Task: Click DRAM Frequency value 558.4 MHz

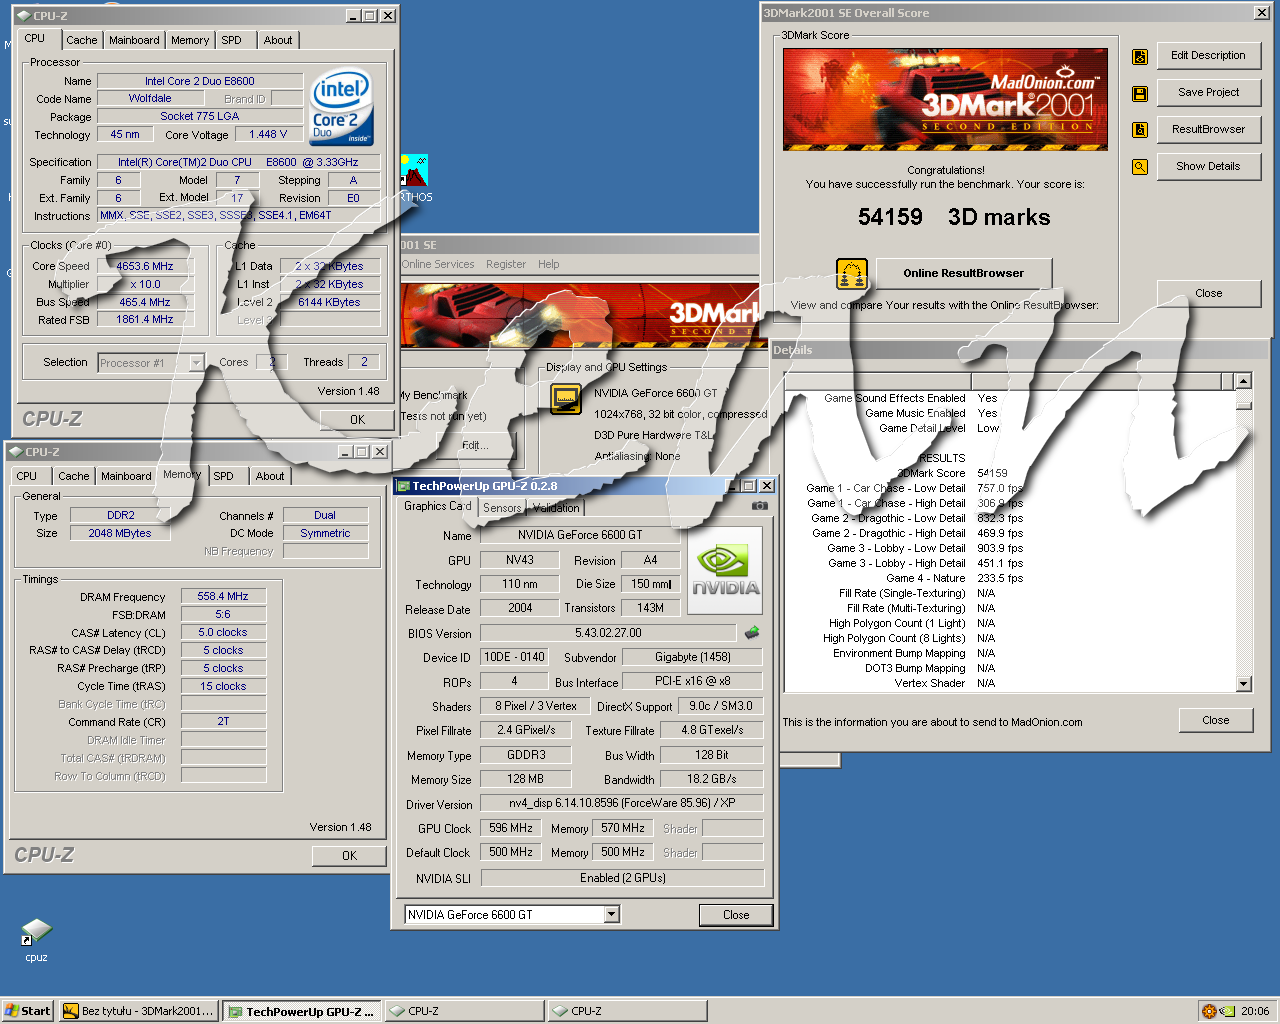Action: point(223,596)
